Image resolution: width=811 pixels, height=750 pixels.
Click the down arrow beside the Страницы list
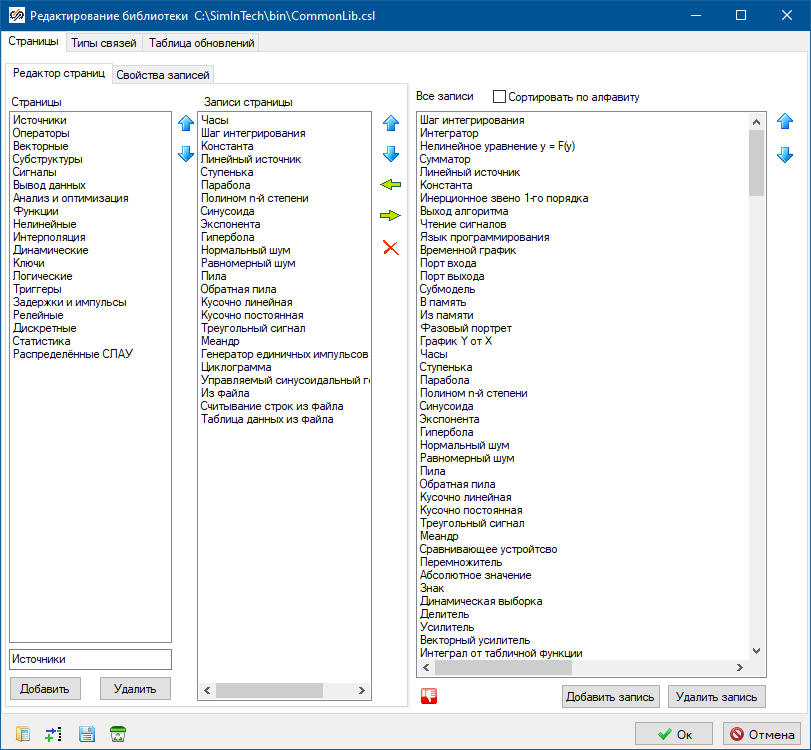186,154
